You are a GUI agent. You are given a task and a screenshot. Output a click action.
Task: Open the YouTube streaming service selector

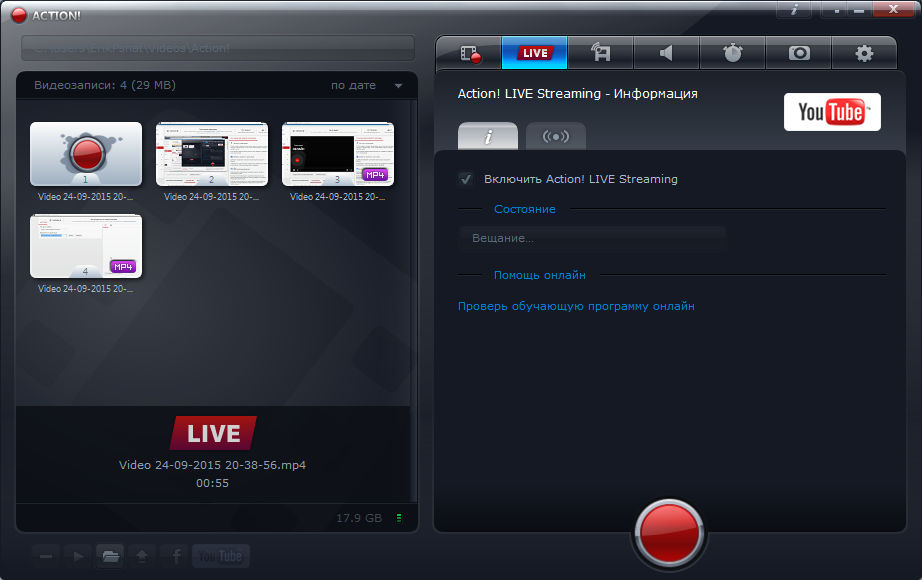832,112
